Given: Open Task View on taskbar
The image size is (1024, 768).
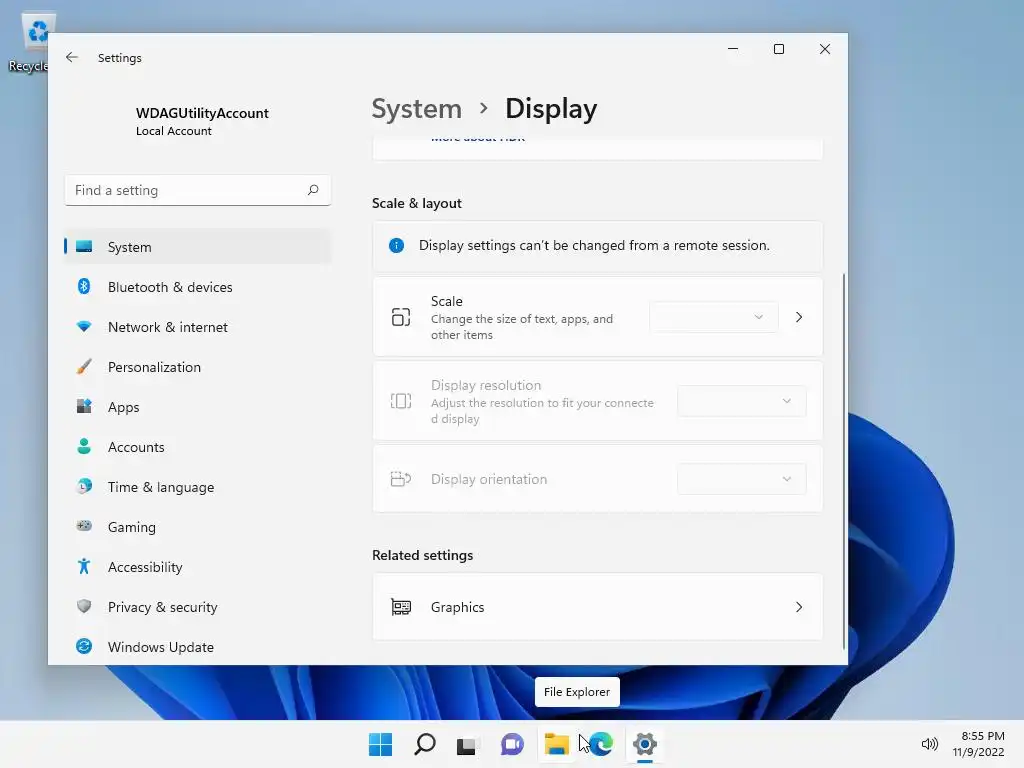Looking at the screenshot, I should [467, 744].
